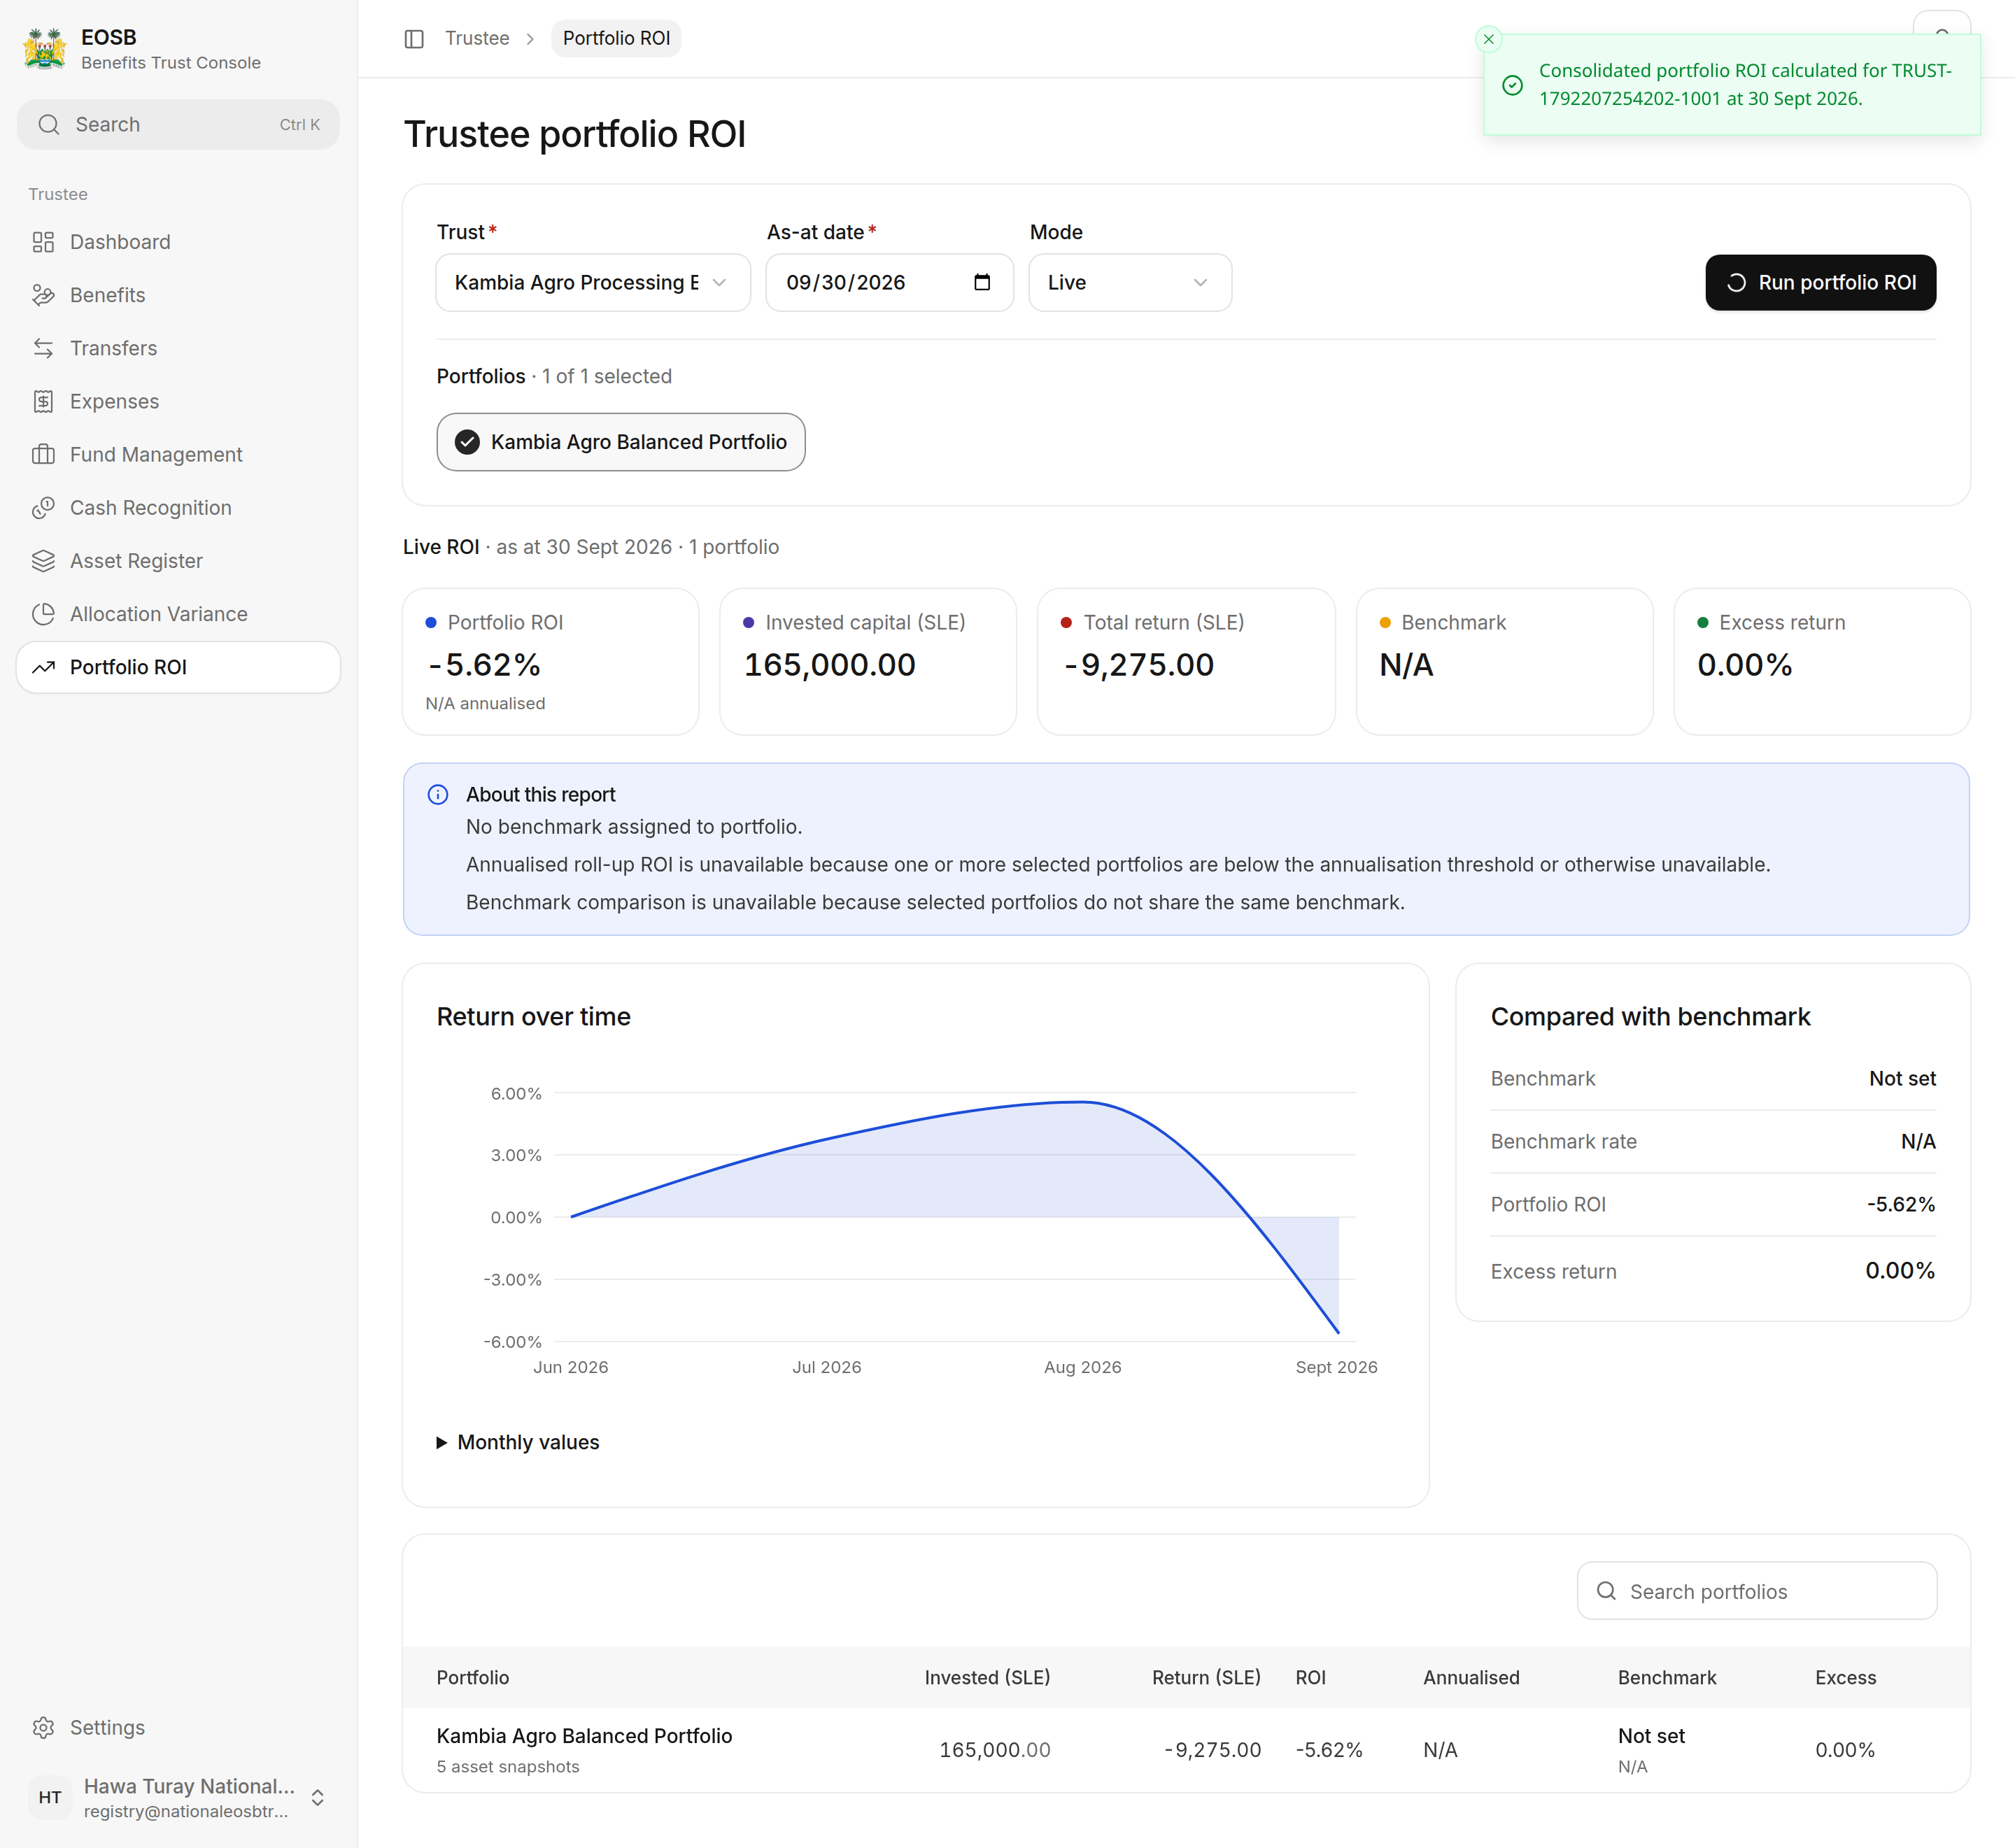Expand the user account switcher chevron
The width and height of the screenshot is (2015, 1848).
coord(317,1797)
